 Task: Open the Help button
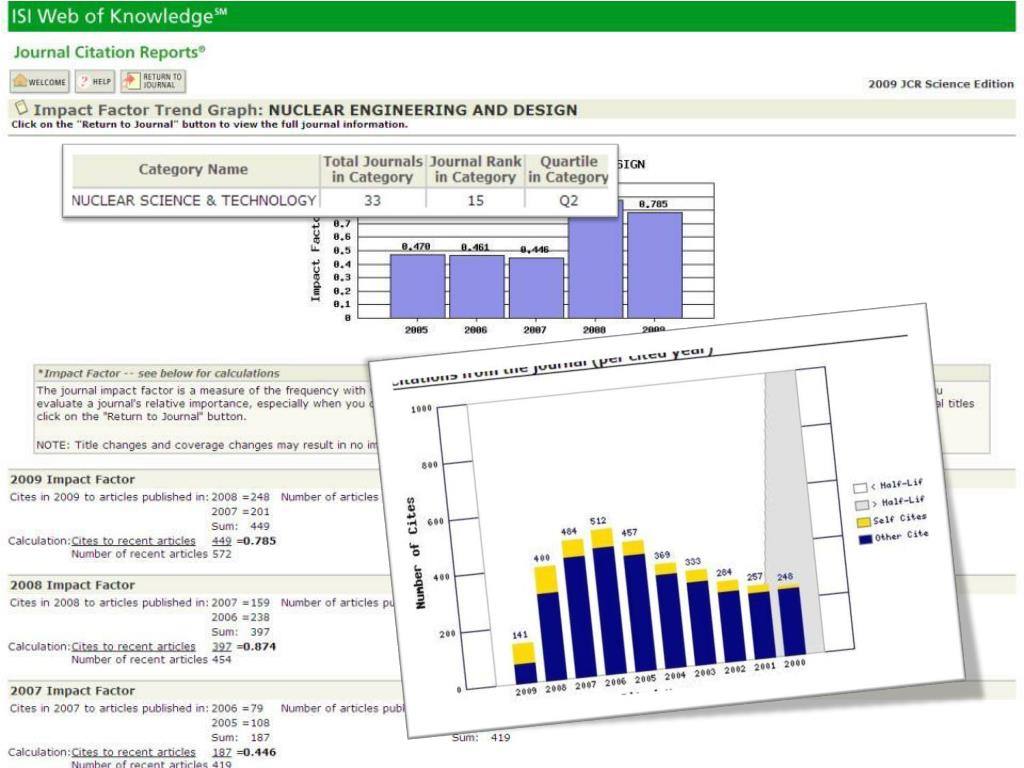95,82
